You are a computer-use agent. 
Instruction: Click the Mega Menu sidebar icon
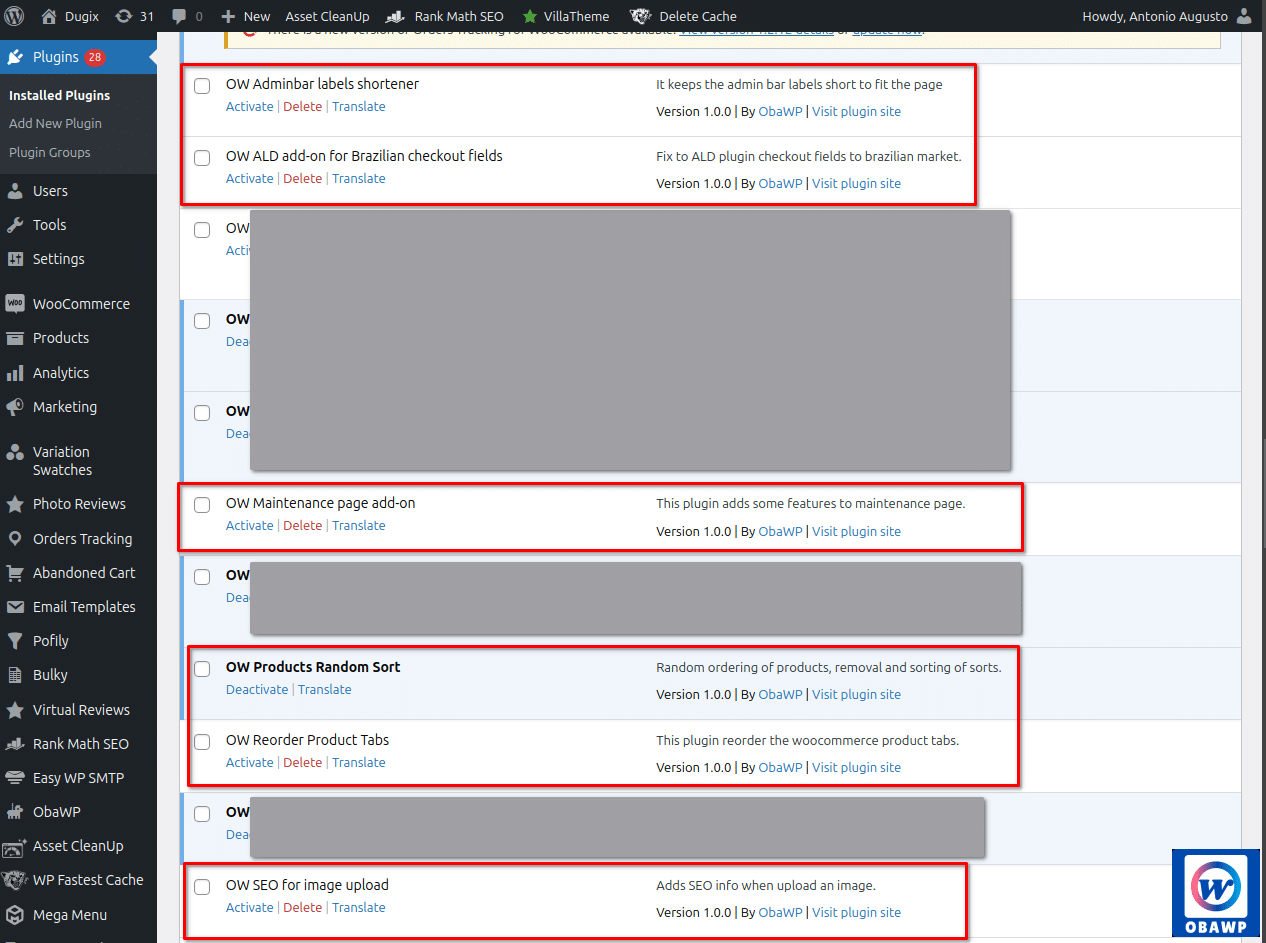tap(15, 915)
